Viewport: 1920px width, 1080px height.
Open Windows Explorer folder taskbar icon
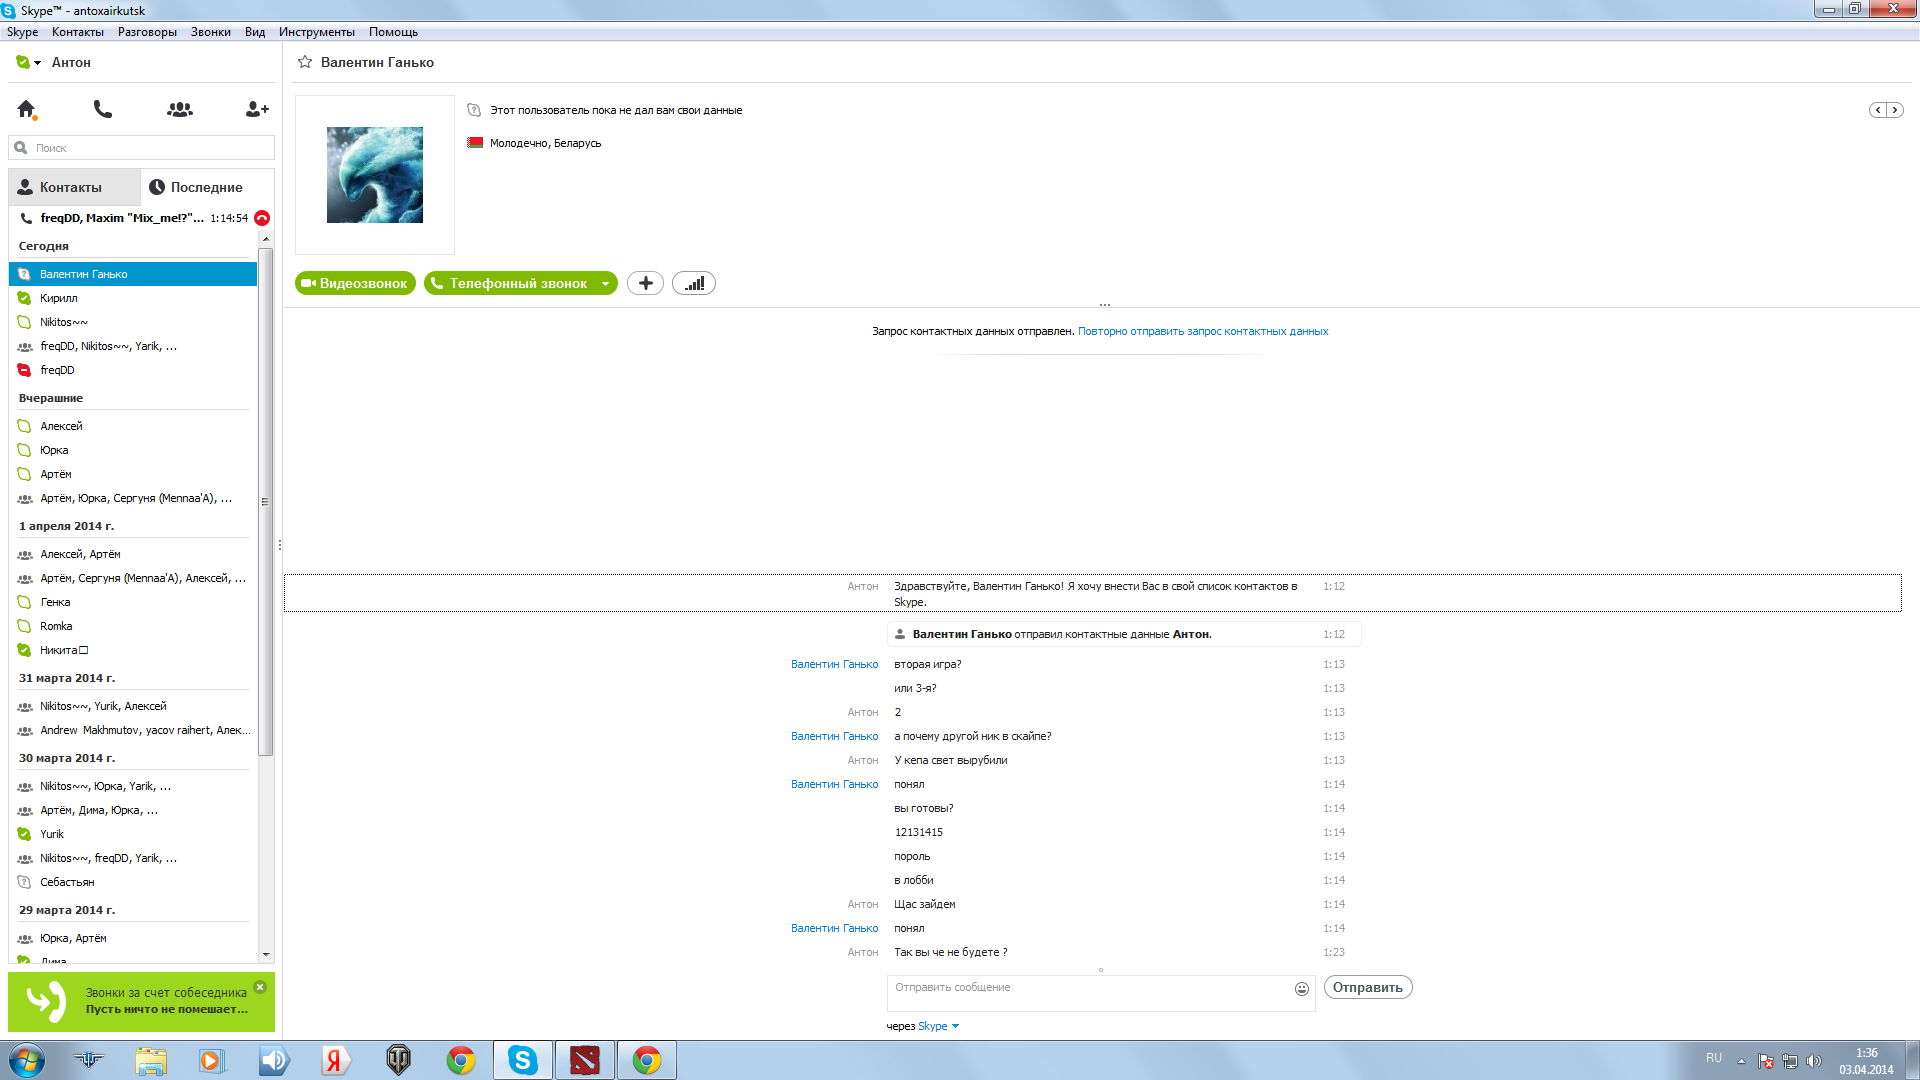point(151,1060)
